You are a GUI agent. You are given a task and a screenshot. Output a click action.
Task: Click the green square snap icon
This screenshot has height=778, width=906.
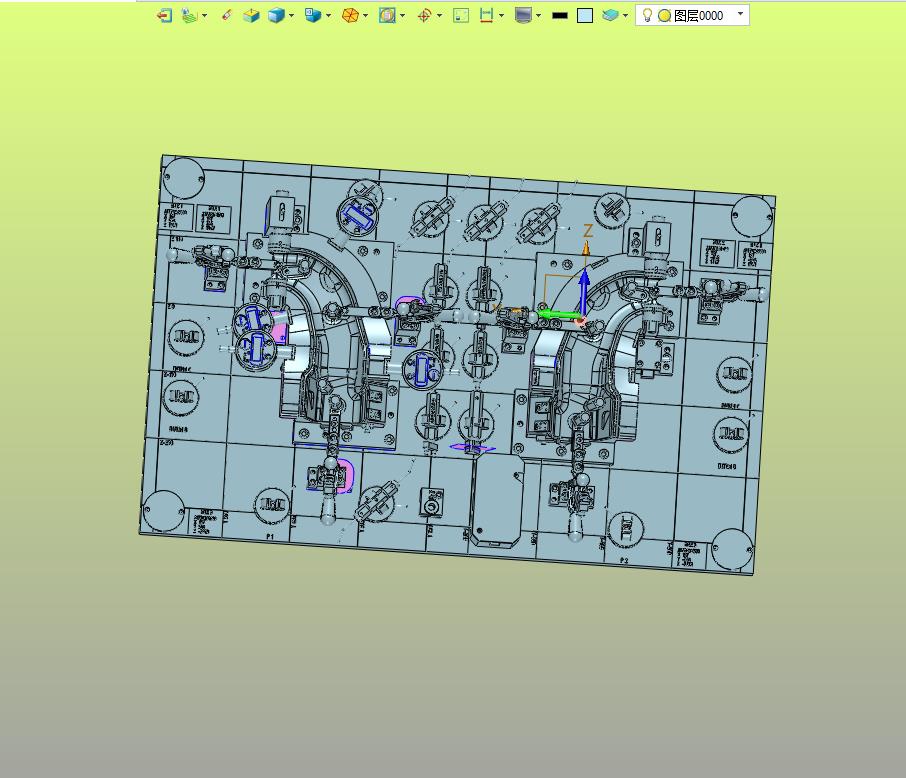461,16
